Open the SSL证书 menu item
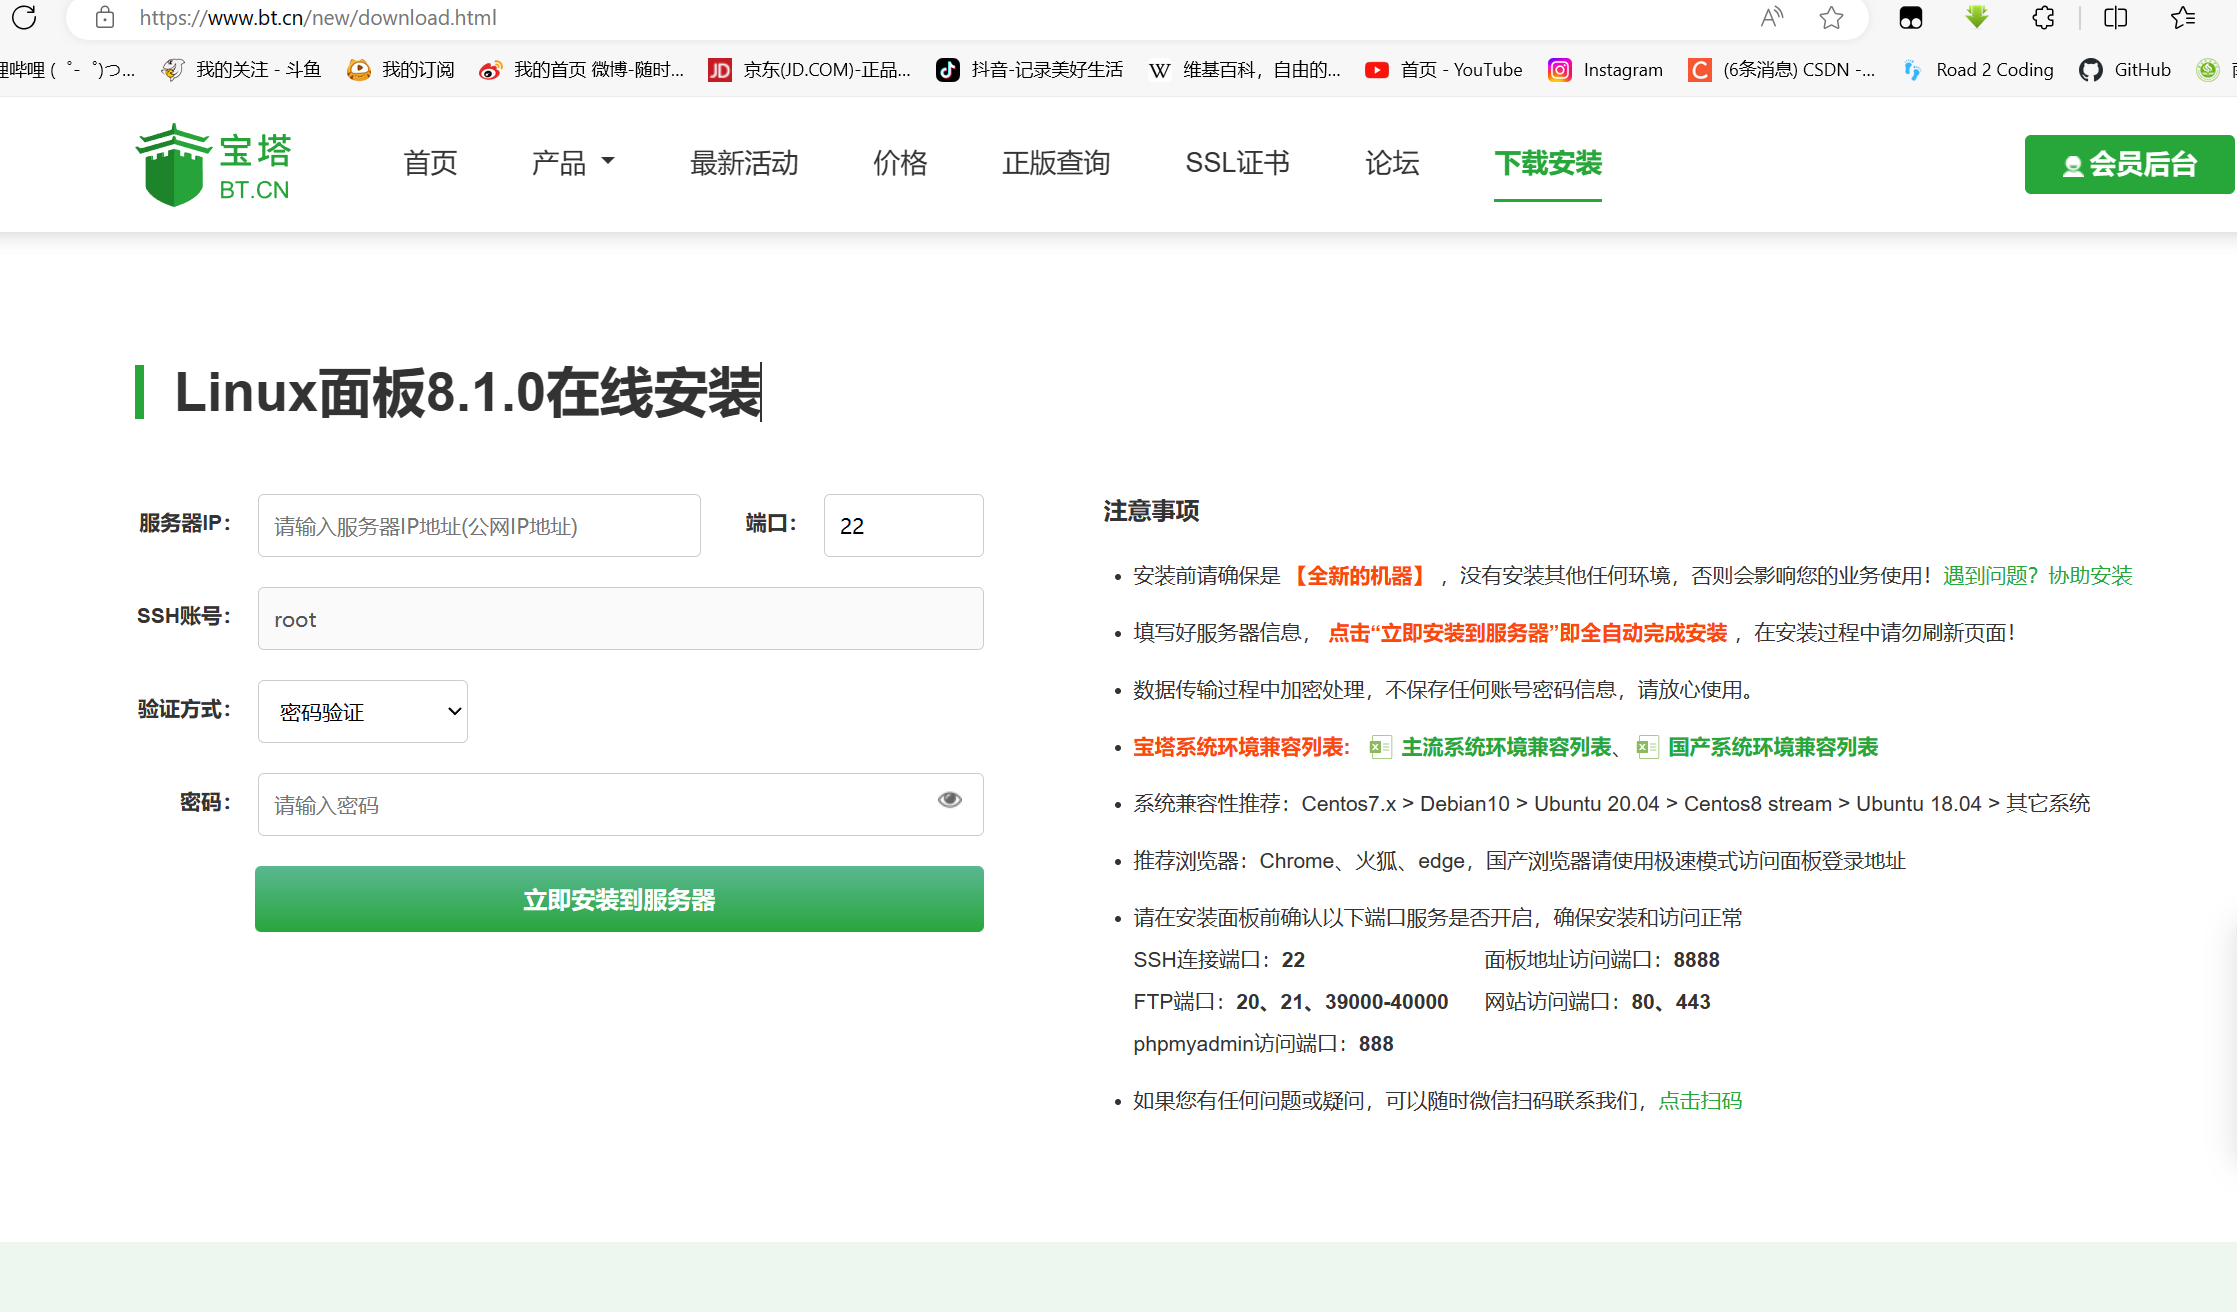 pos(1237,163)
